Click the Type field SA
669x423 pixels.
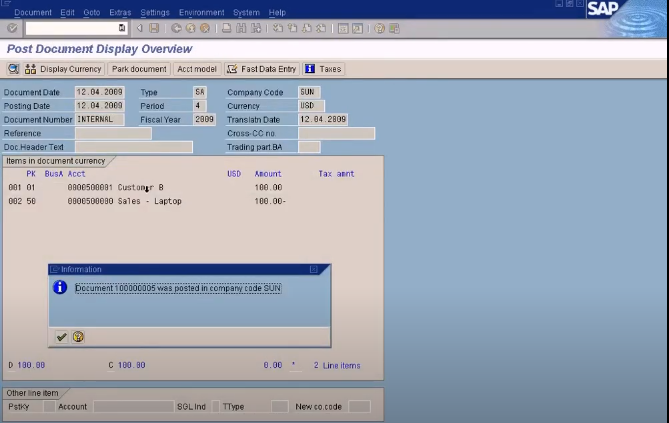pyautogui.click(x=200, y=92)
